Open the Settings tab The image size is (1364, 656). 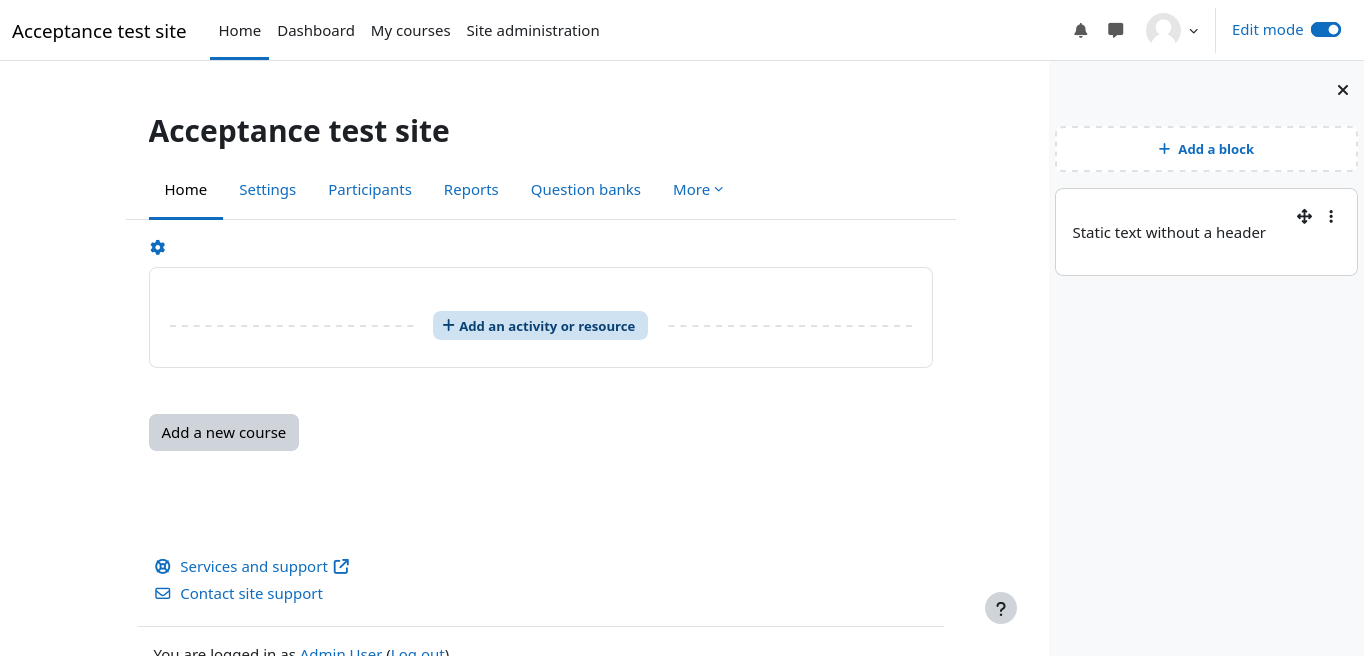tap(267, 190)
